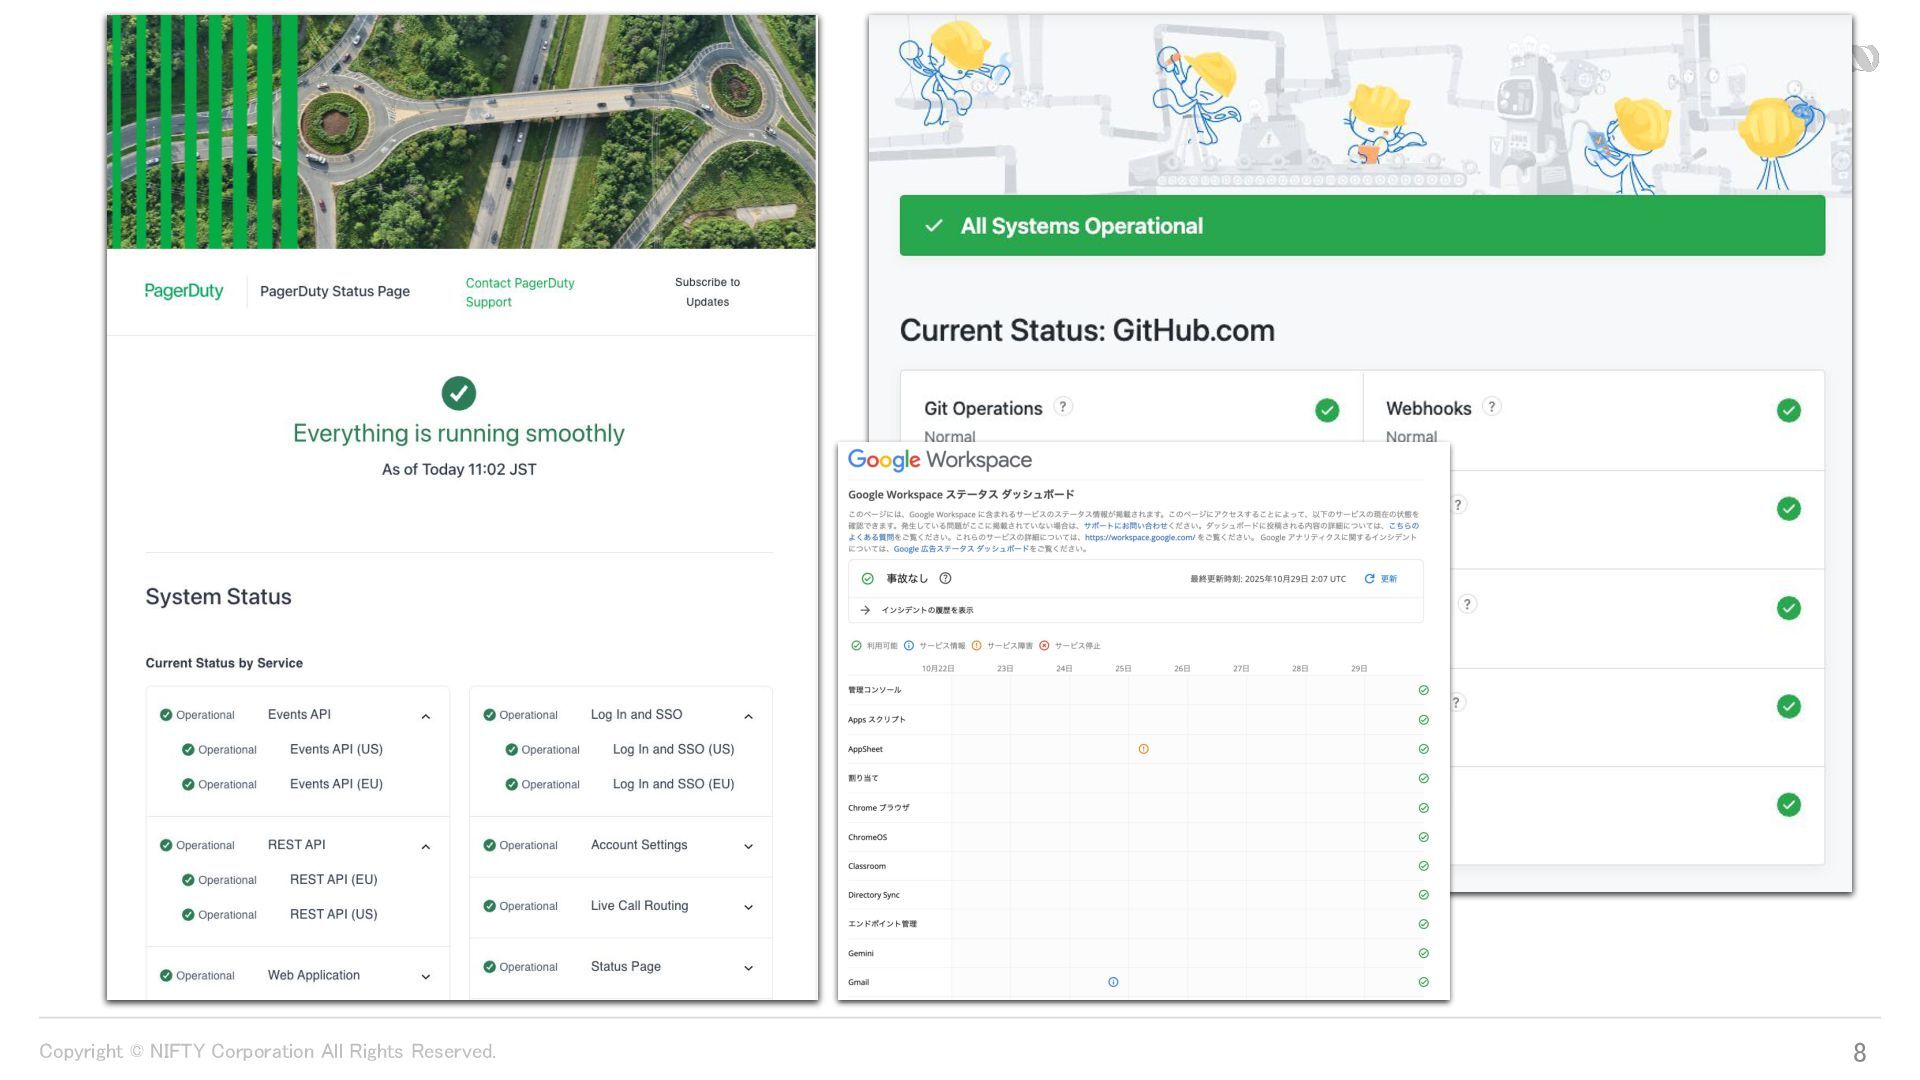Open Subscribe to Updates in PagerDuty header
Image resolution: width=1920 pixels, height=1080 pixels.
pyautogui.click(x=707, y=292)
